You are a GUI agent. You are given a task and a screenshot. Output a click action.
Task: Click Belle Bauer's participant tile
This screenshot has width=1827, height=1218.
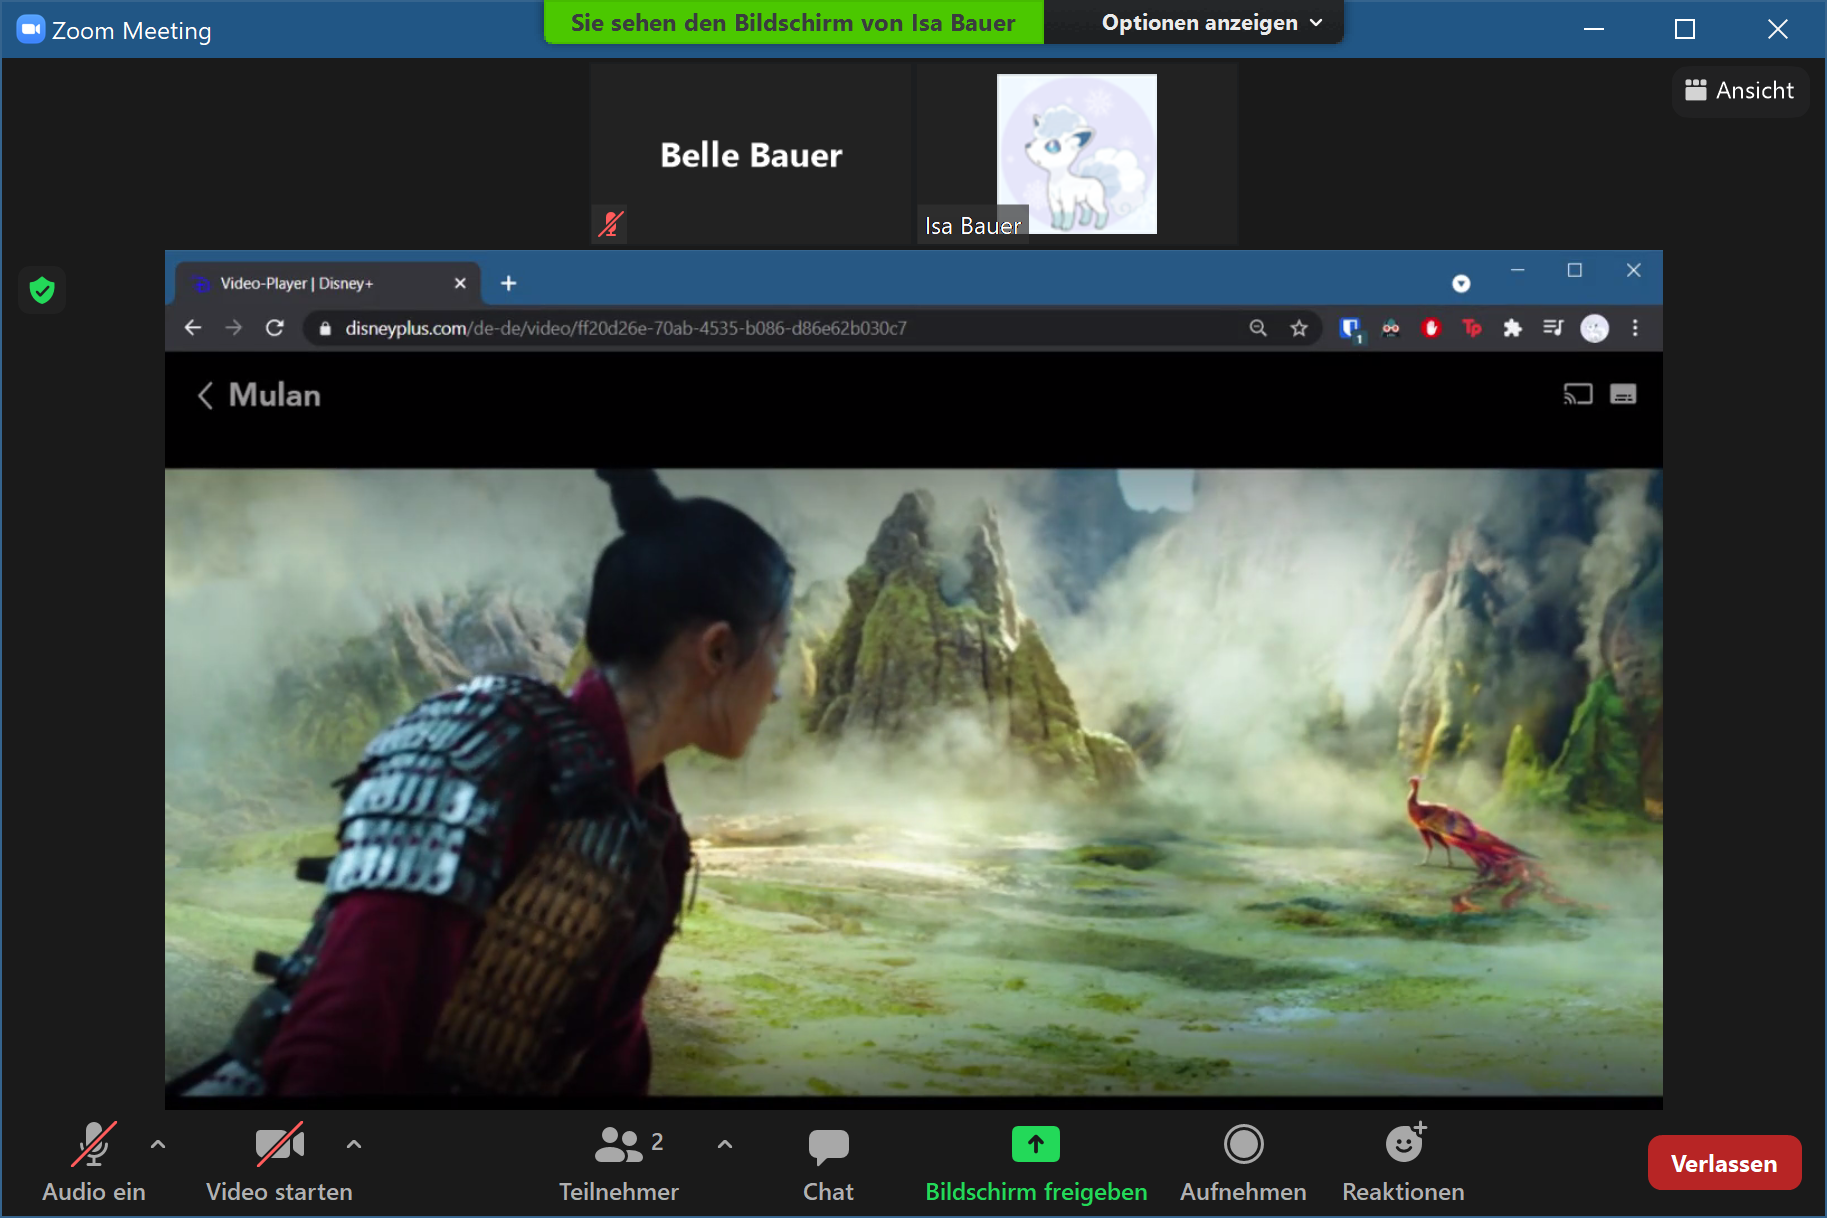(x=751, y=154)
